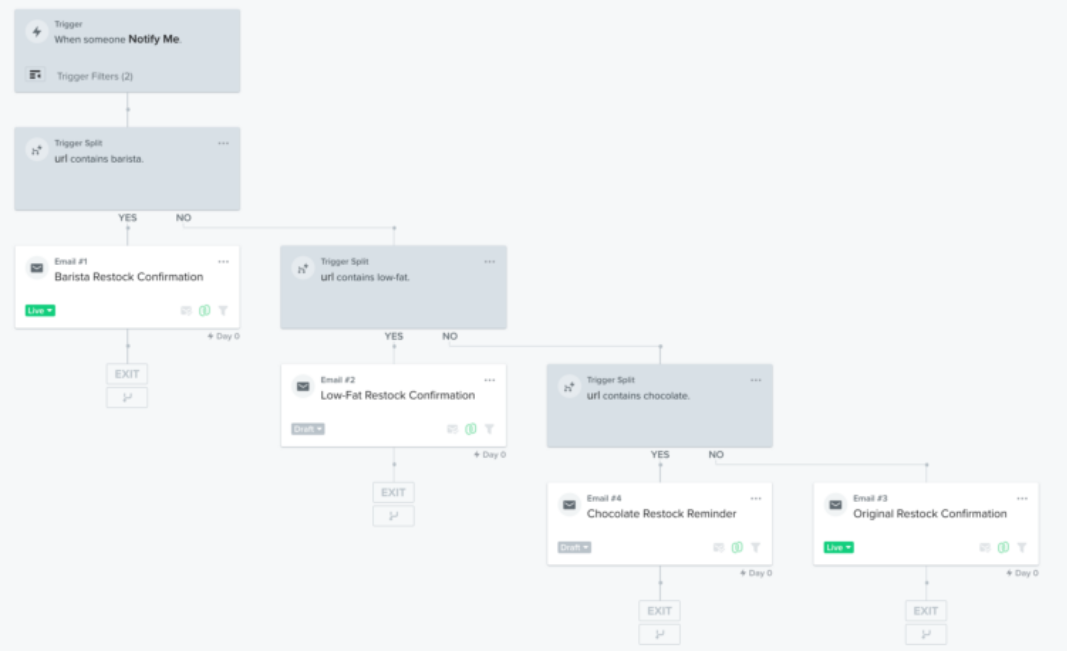The height and width of the screenshot is (651, 1067).
Task: Click the green circle icon on Low-Fat Restock Confirmation
Action: (x=470, y=429)
